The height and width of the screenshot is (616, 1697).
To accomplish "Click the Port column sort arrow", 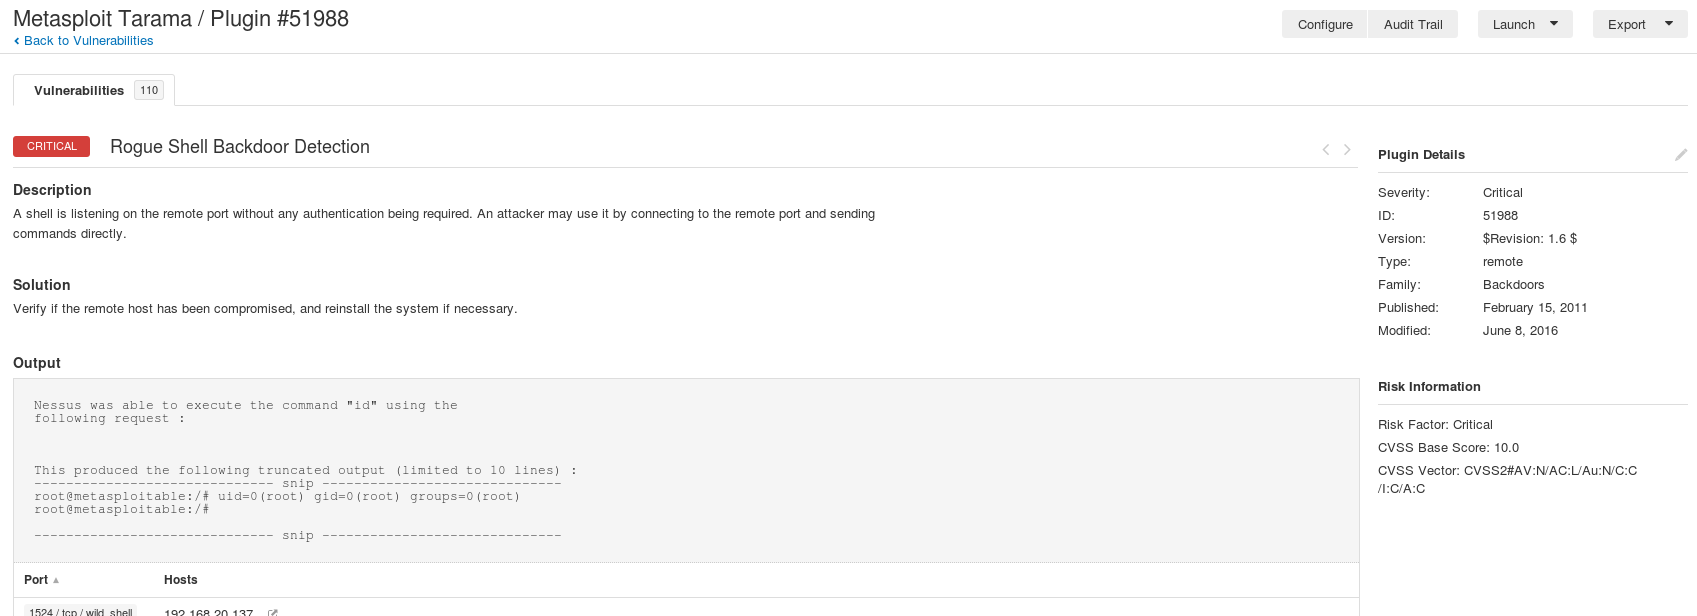I will coord(56,580).
